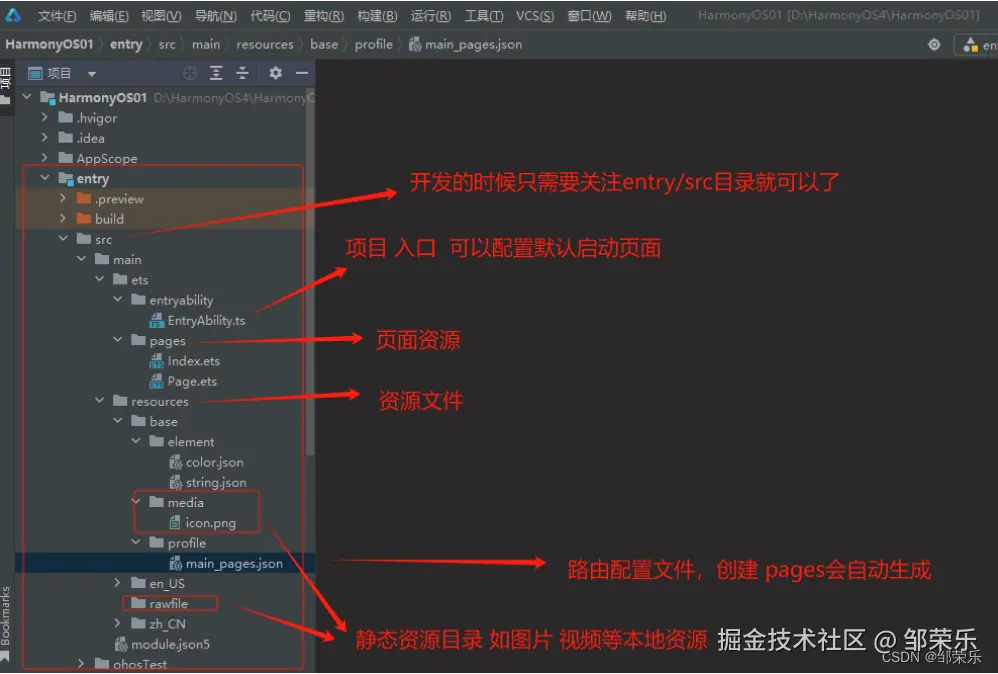This screenshot has width=998, height=674.
Task: Hide the project panel with minus icon
Action: (302, 73)
